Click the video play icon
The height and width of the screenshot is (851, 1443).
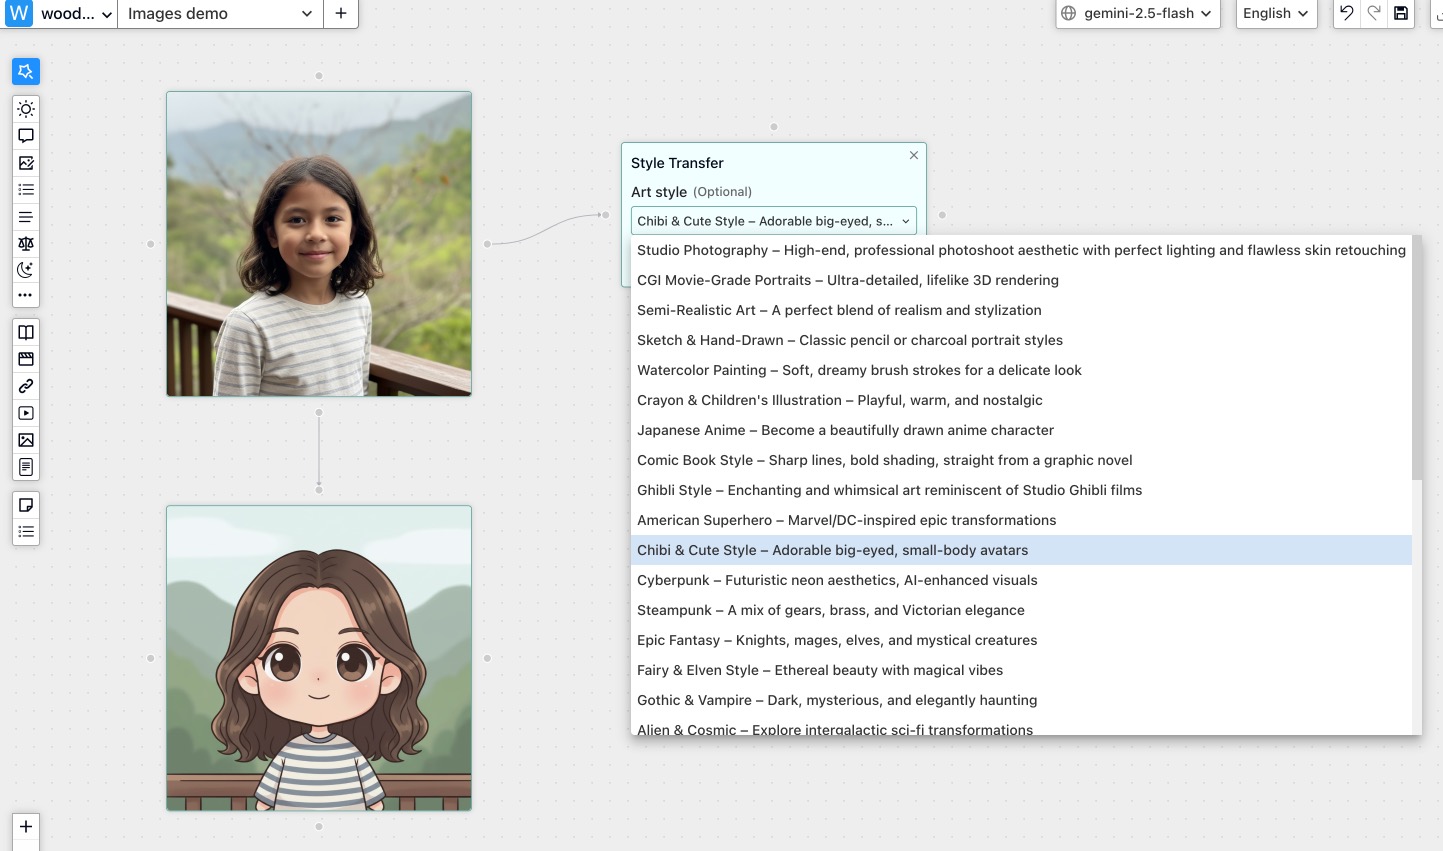point(25,412)
